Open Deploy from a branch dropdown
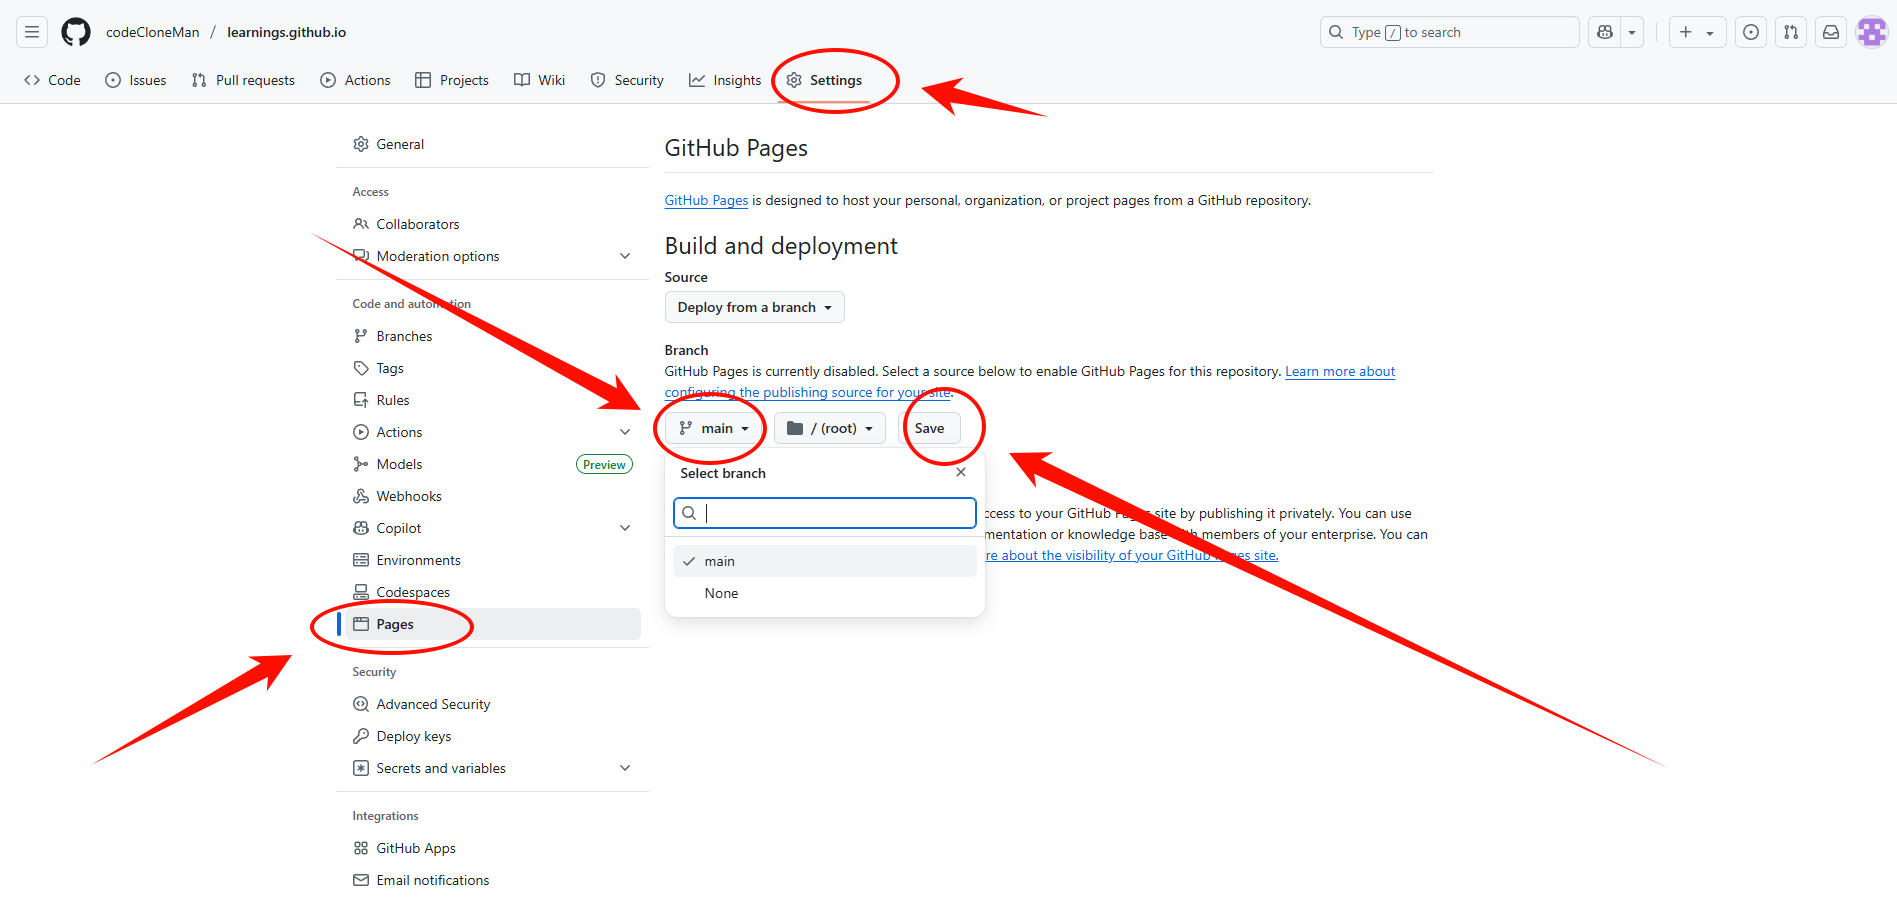 click(755, 307)
